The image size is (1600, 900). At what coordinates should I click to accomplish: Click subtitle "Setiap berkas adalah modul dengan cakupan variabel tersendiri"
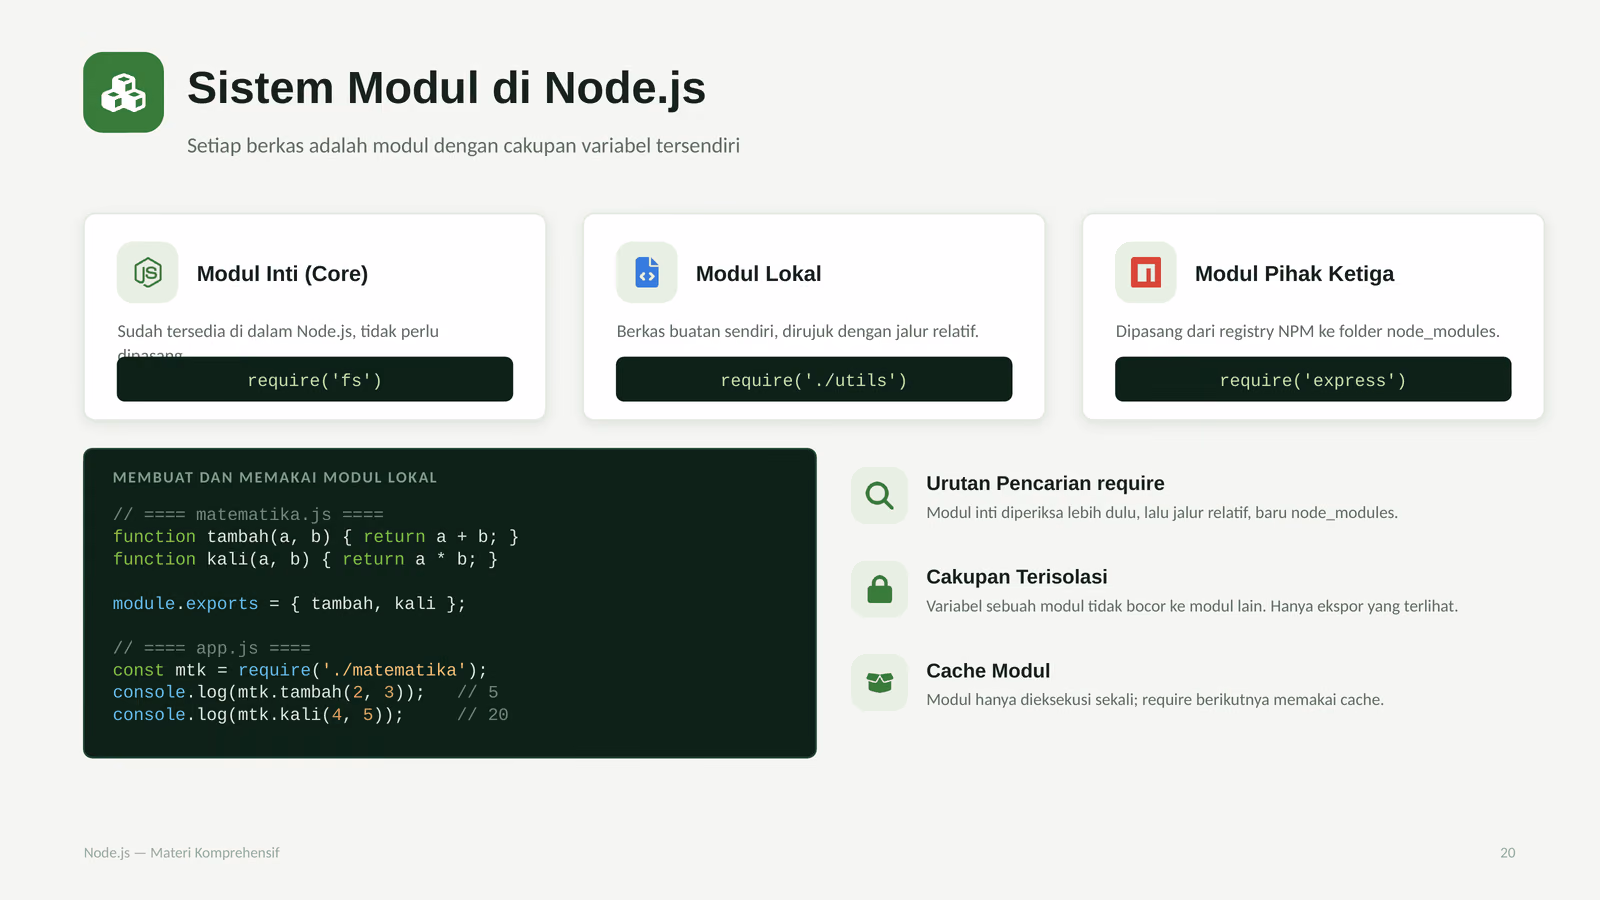tap(463, 146)
